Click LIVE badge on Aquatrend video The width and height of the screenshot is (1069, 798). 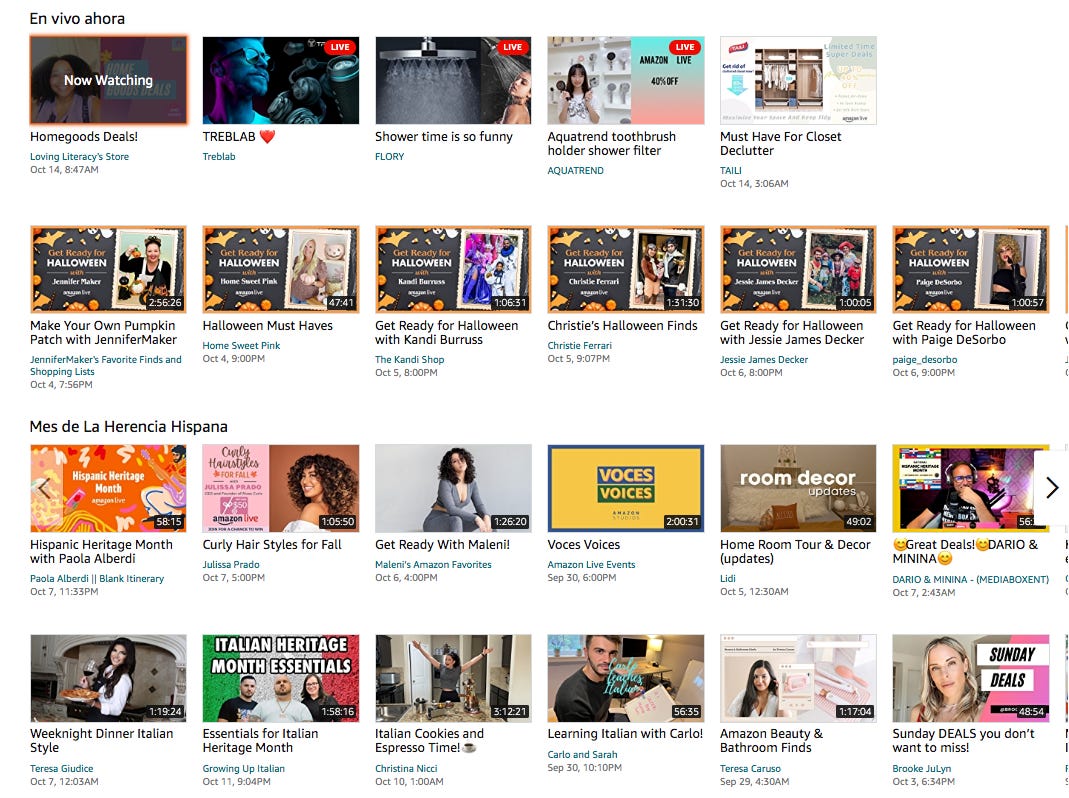684,47
